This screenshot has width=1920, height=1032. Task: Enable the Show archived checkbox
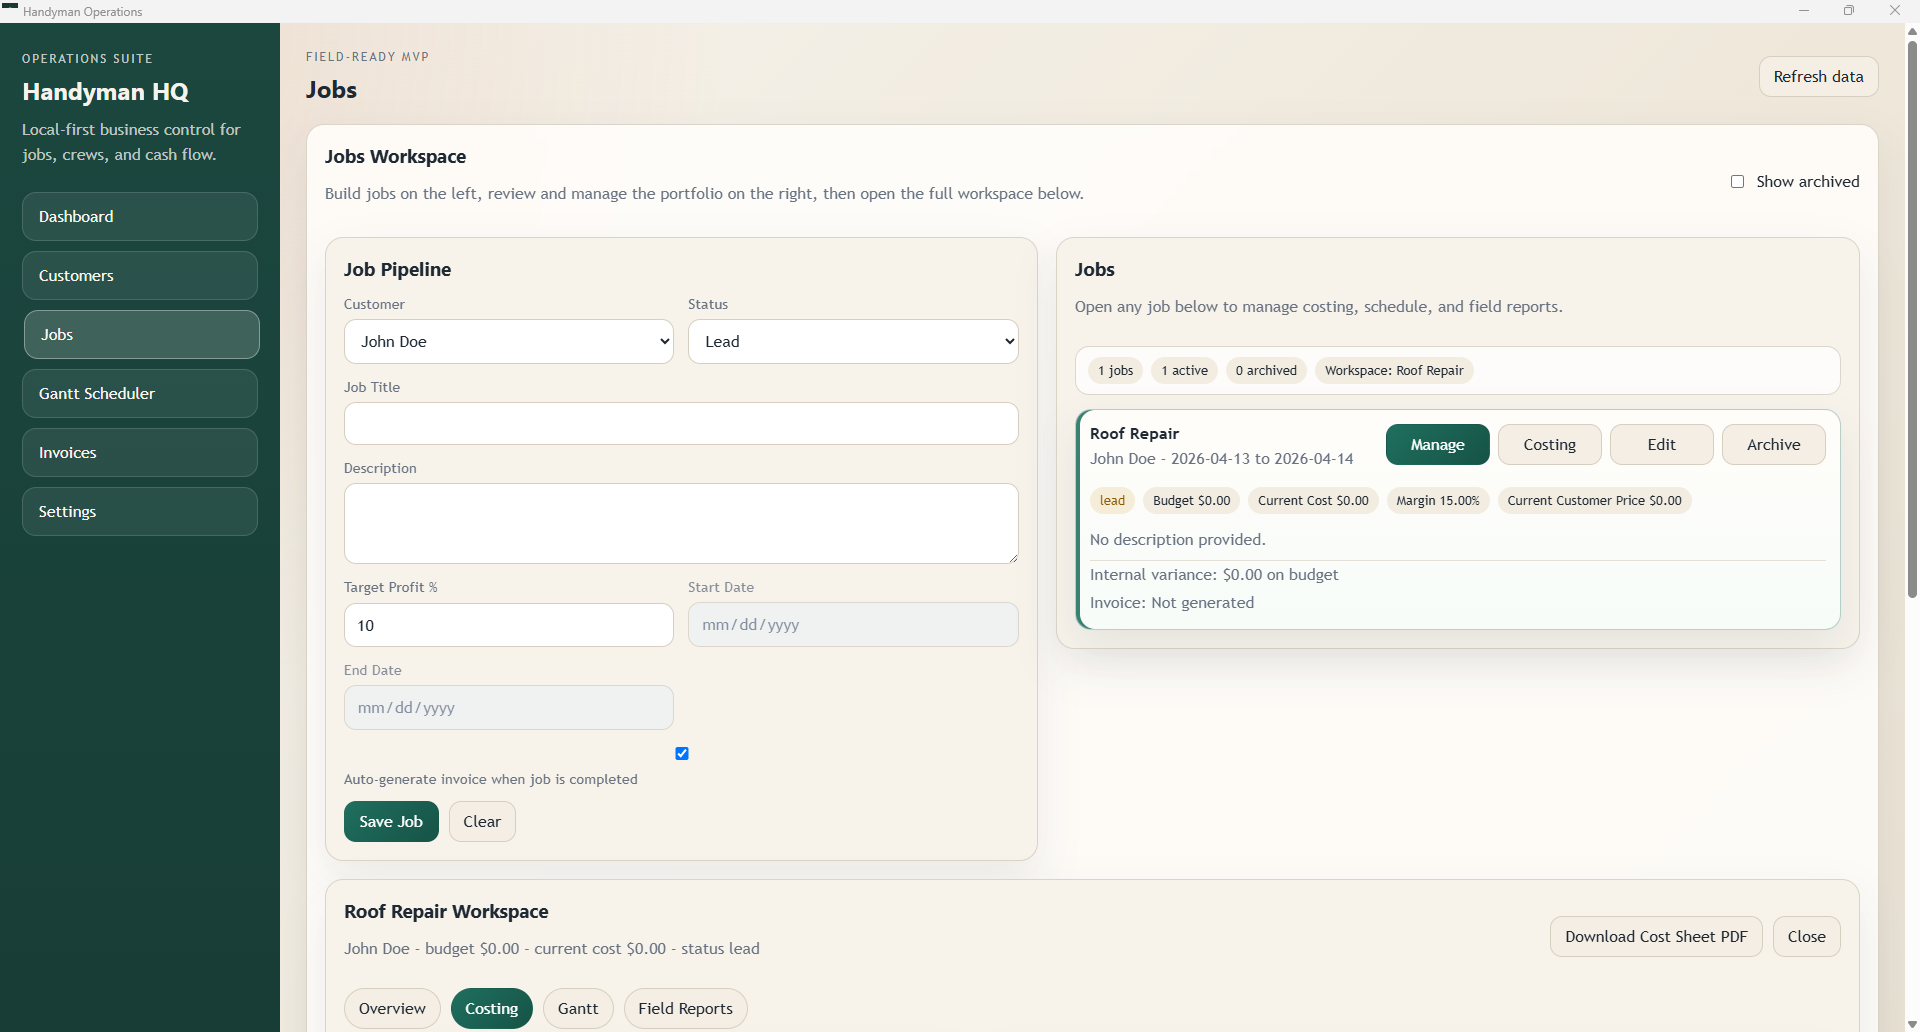point(1737,182)
